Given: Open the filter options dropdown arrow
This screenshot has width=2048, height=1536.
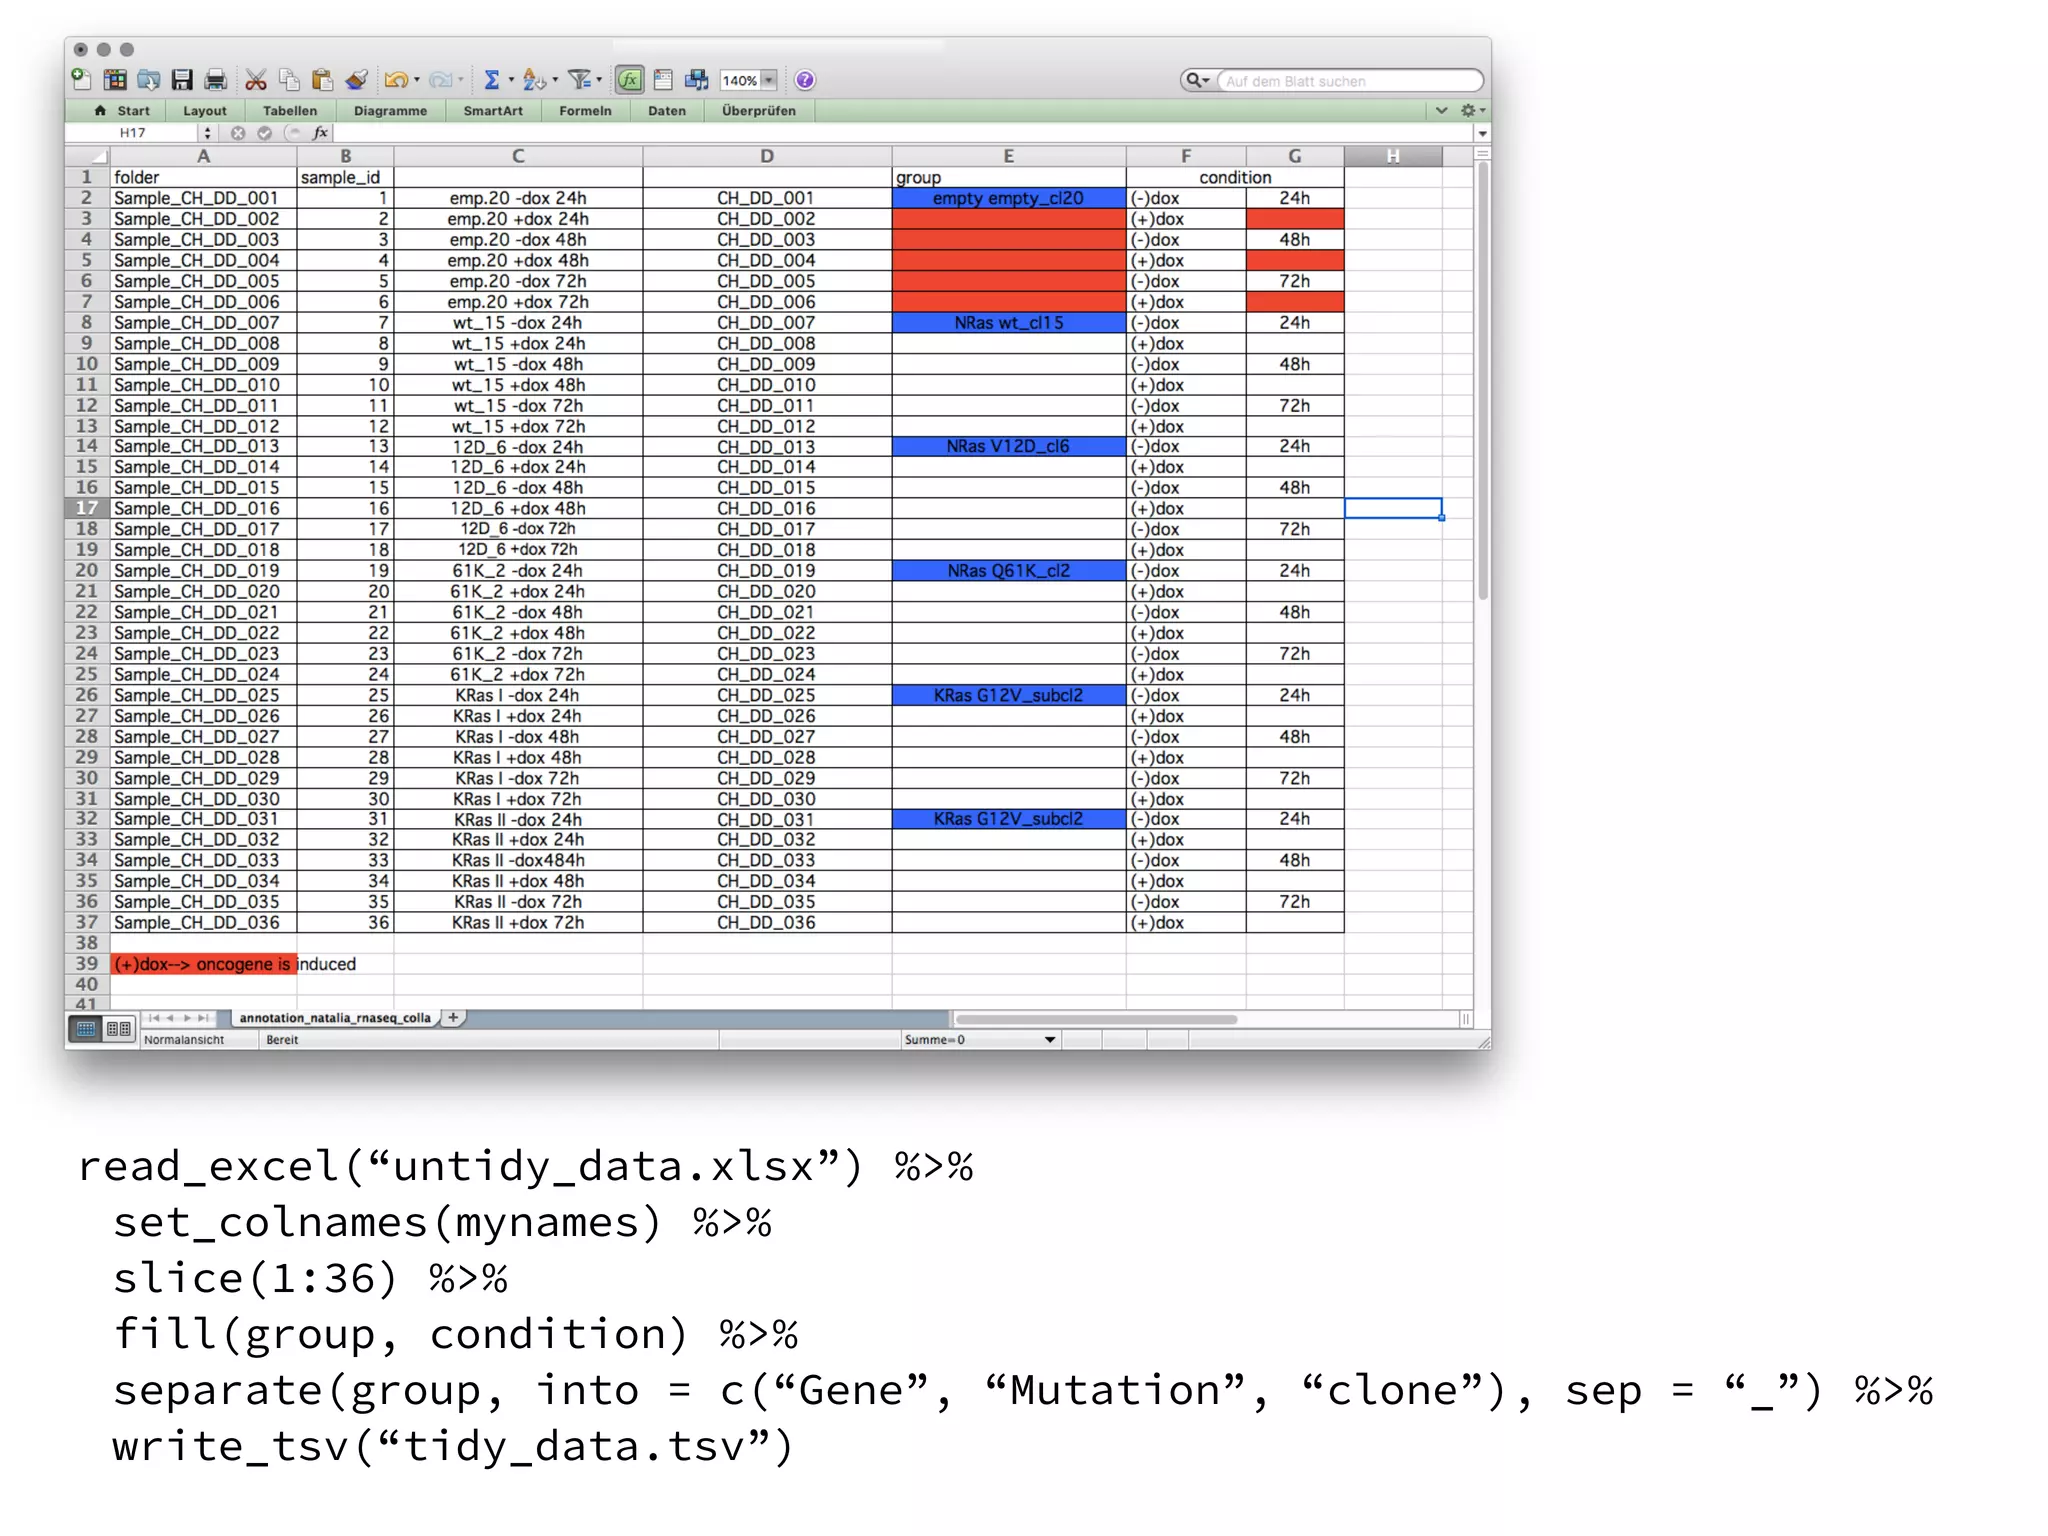Looking at the screenshot, I should click(x=599, y=80).
